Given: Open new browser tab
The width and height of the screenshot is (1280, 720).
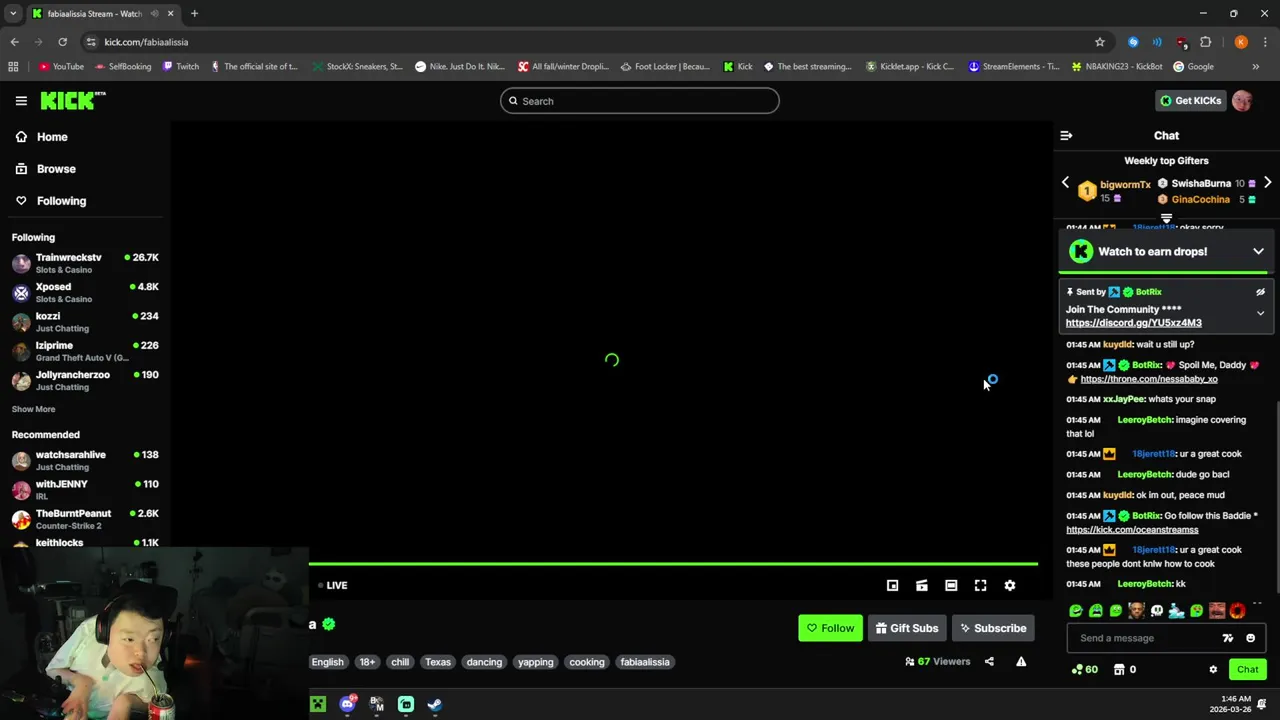Looking at the screenshot, I should click(194, 14).
